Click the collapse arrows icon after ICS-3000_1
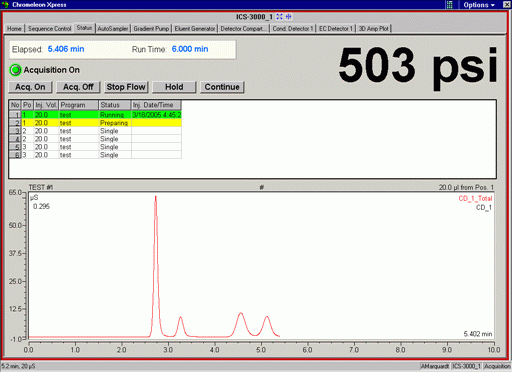 pyautogui.click(x=288, y=16)
